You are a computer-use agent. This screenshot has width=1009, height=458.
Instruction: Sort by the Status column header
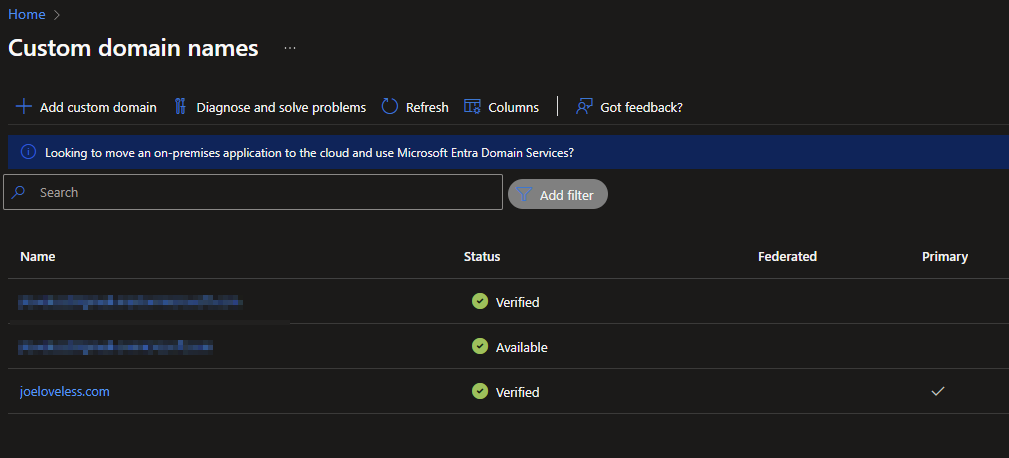click(482, 257)
